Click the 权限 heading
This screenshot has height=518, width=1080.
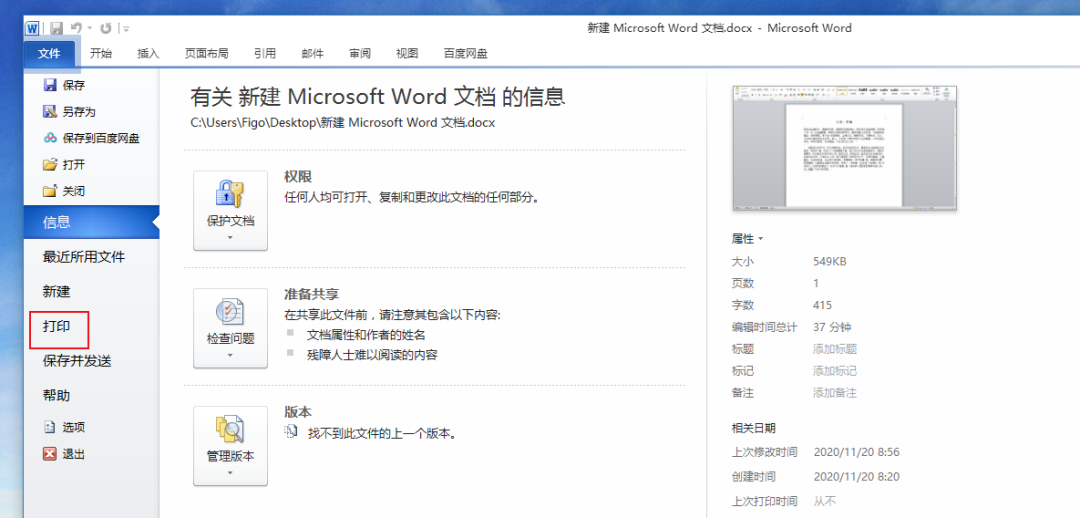pyautogui.click(x=298, y=177)
